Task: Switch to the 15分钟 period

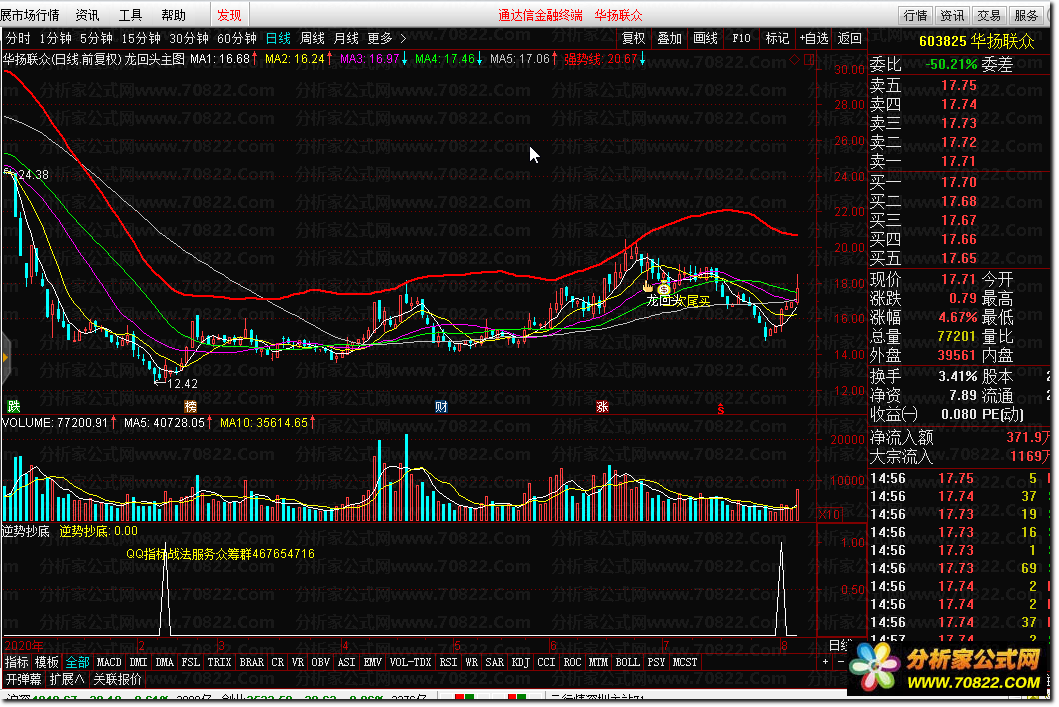Action: (x=140, y=38)
